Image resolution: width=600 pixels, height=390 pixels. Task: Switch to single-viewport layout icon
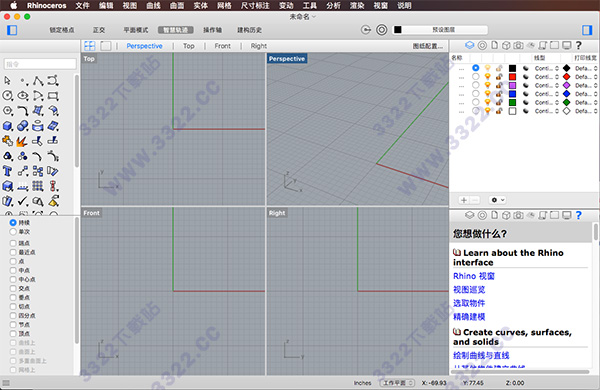[106, 46]
